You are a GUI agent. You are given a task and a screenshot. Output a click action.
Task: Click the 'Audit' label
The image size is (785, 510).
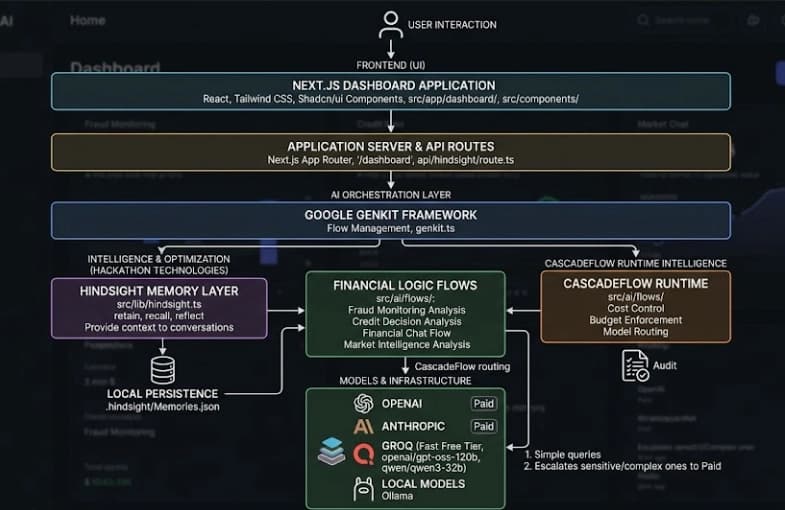[665, 365]
